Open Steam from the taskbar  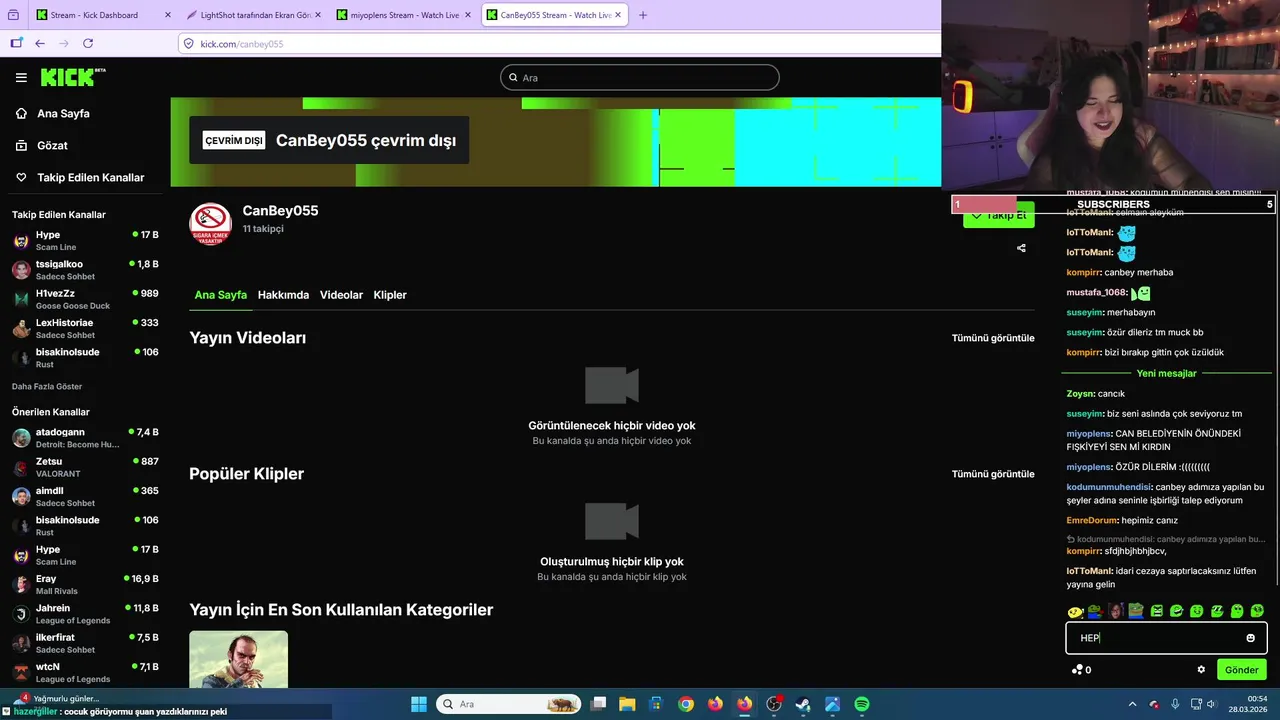(803, 704)
